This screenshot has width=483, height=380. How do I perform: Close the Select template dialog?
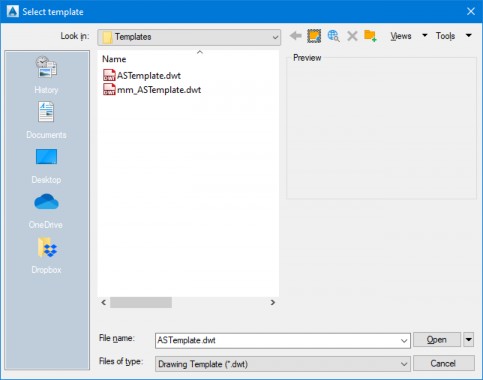point(471,11)
